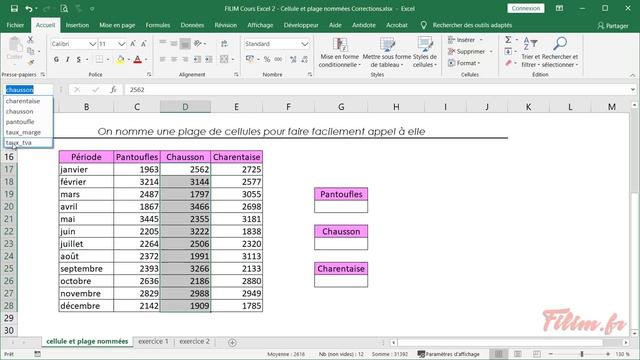Open the exercice 2 sheet tab

tap(194, 341)
